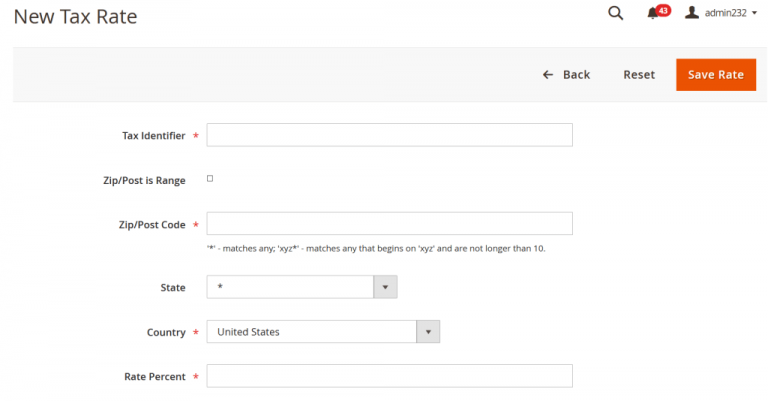Screen dimensions: 768x401
Task: Click the Zip/Post is Range label
Action: click(144, 181)
